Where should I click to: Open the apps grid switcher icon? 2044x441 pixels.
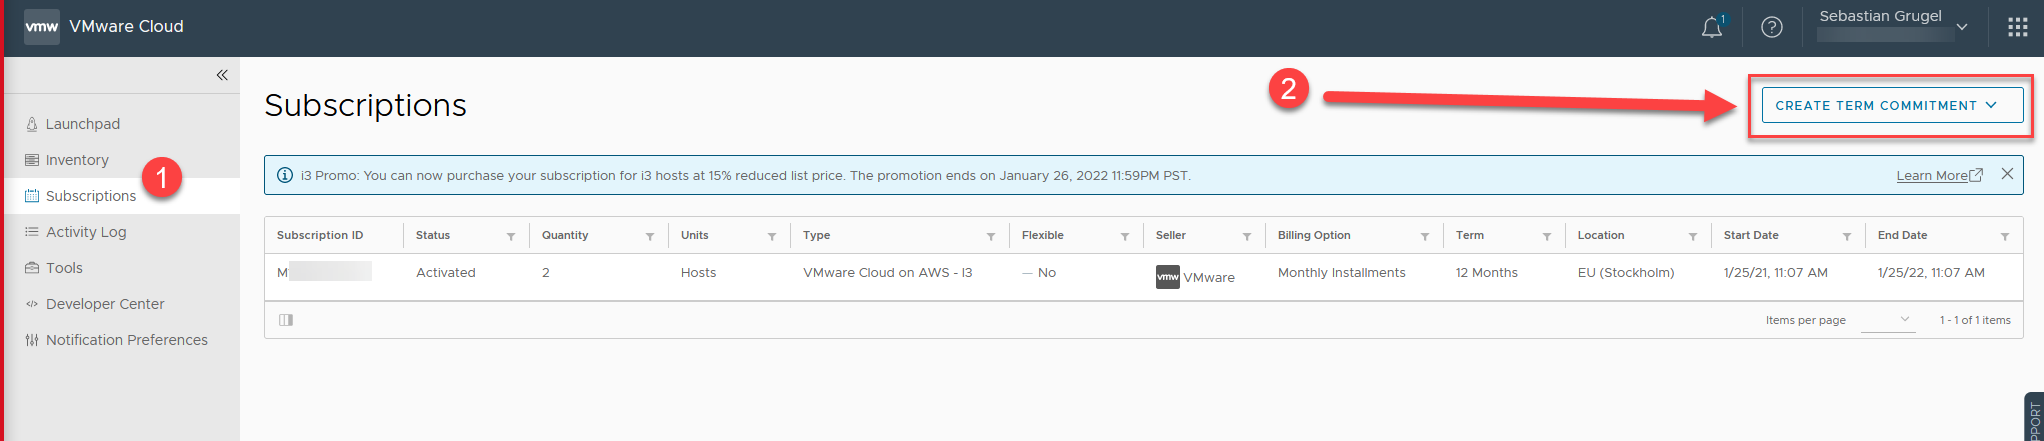pos(2018,27)
